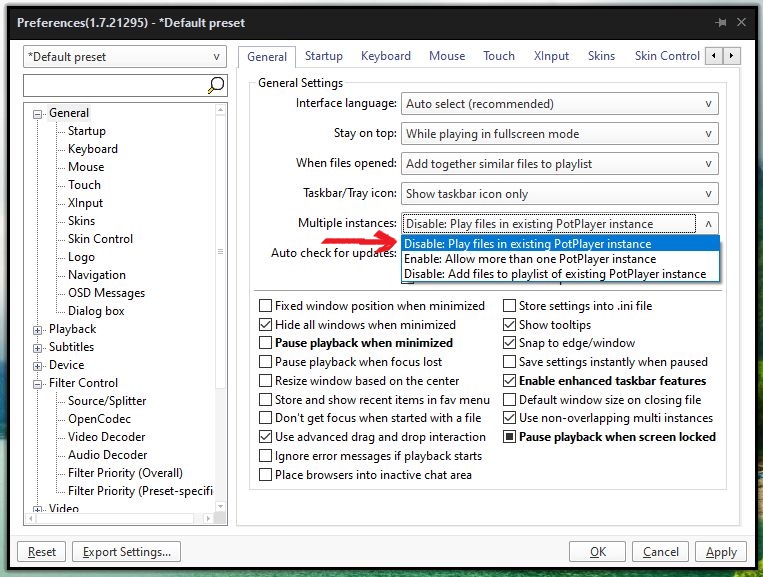
Task: Collapse the General tree node
Action: click(37, 114)
